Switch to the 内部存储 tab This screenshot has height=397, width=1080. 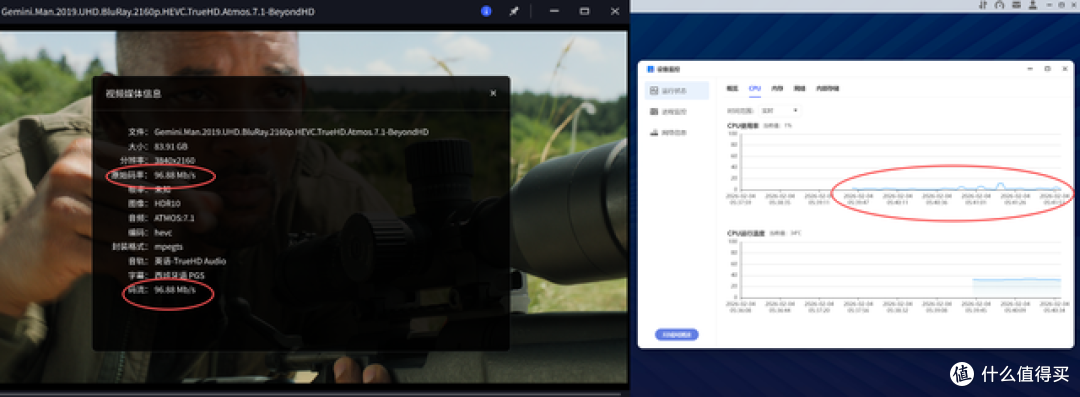pyautogui.click(x=827, y=89)
